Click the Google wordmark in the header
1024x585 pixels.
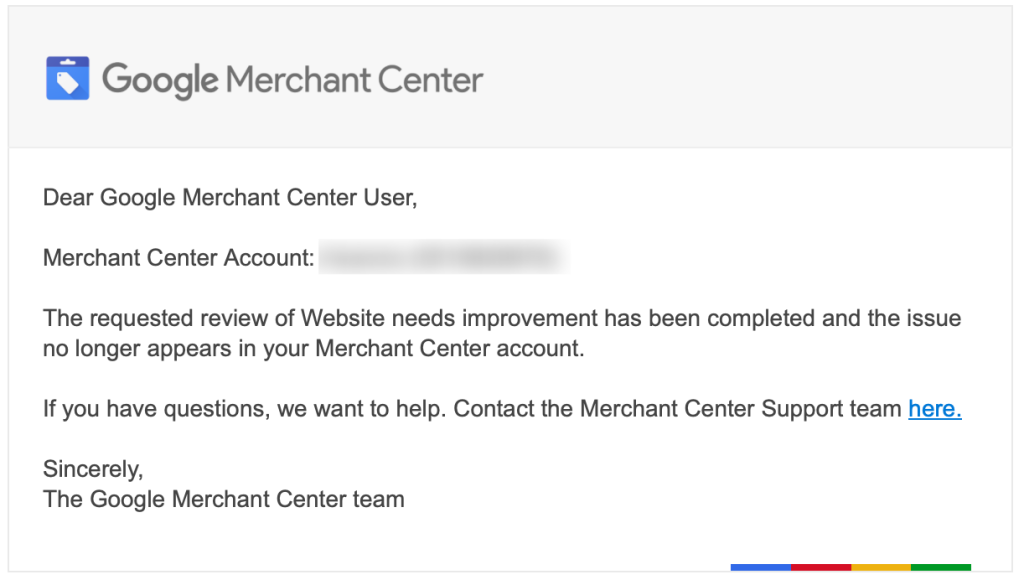160,79
